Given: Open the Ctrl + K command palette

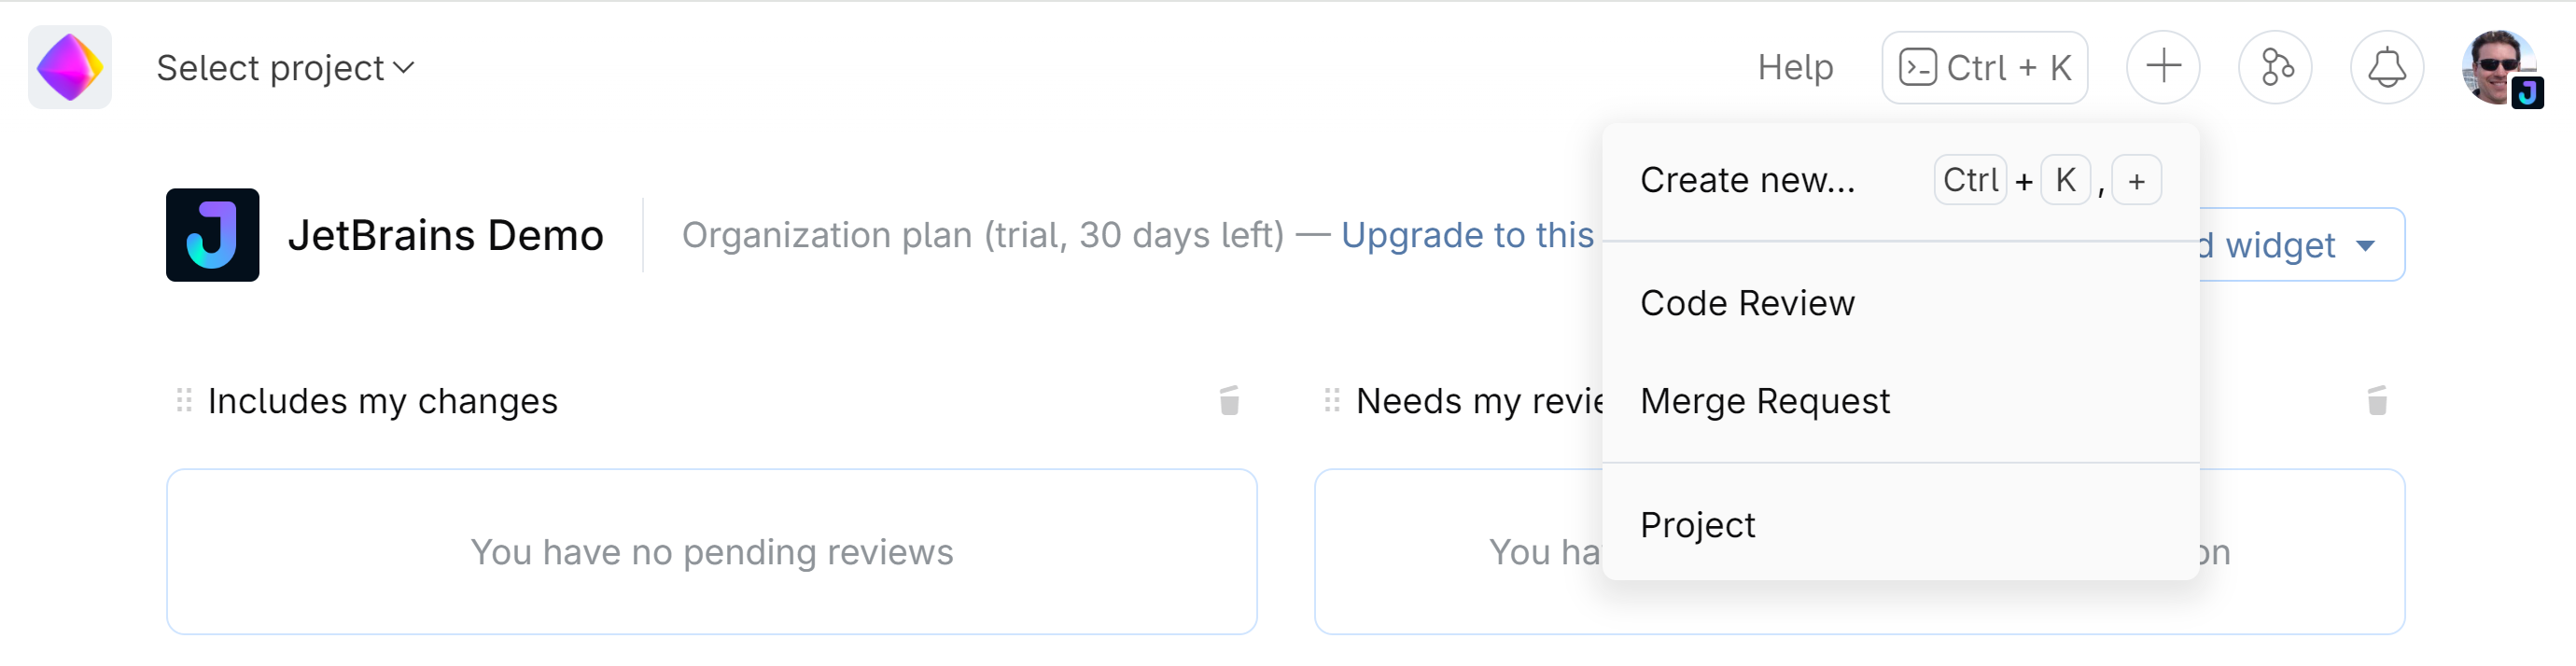Looking at the screenshot, I should pos(1984,67).
